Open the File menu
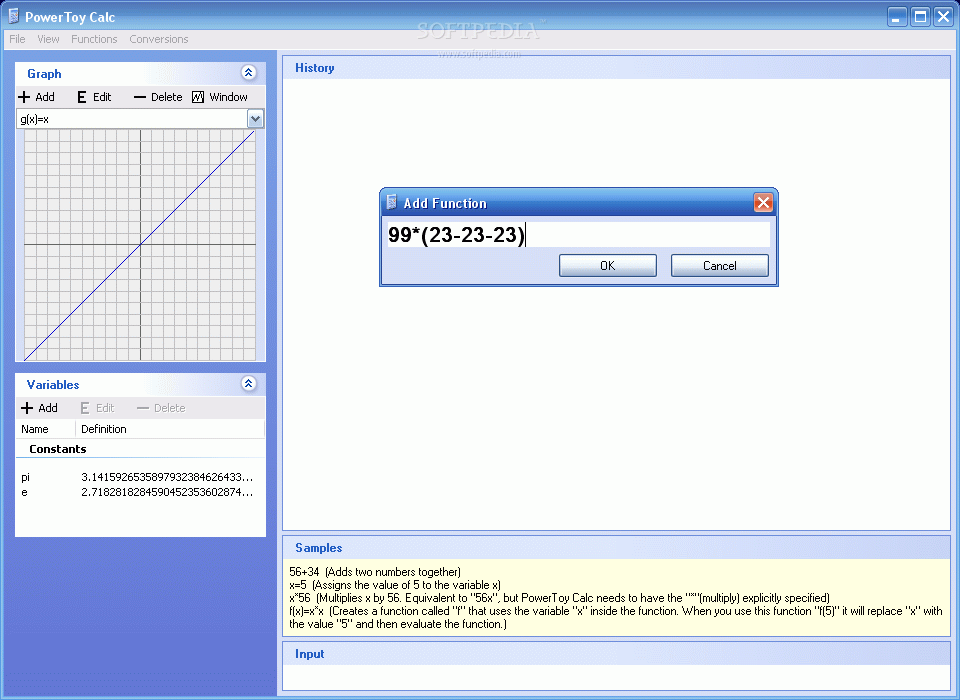 point(16,39)
